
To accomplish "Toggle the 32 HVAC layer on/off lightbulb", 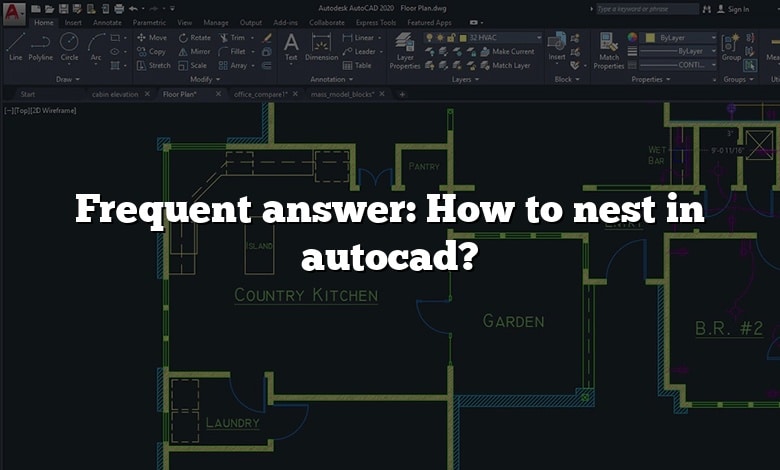I will tap(429, 37).
